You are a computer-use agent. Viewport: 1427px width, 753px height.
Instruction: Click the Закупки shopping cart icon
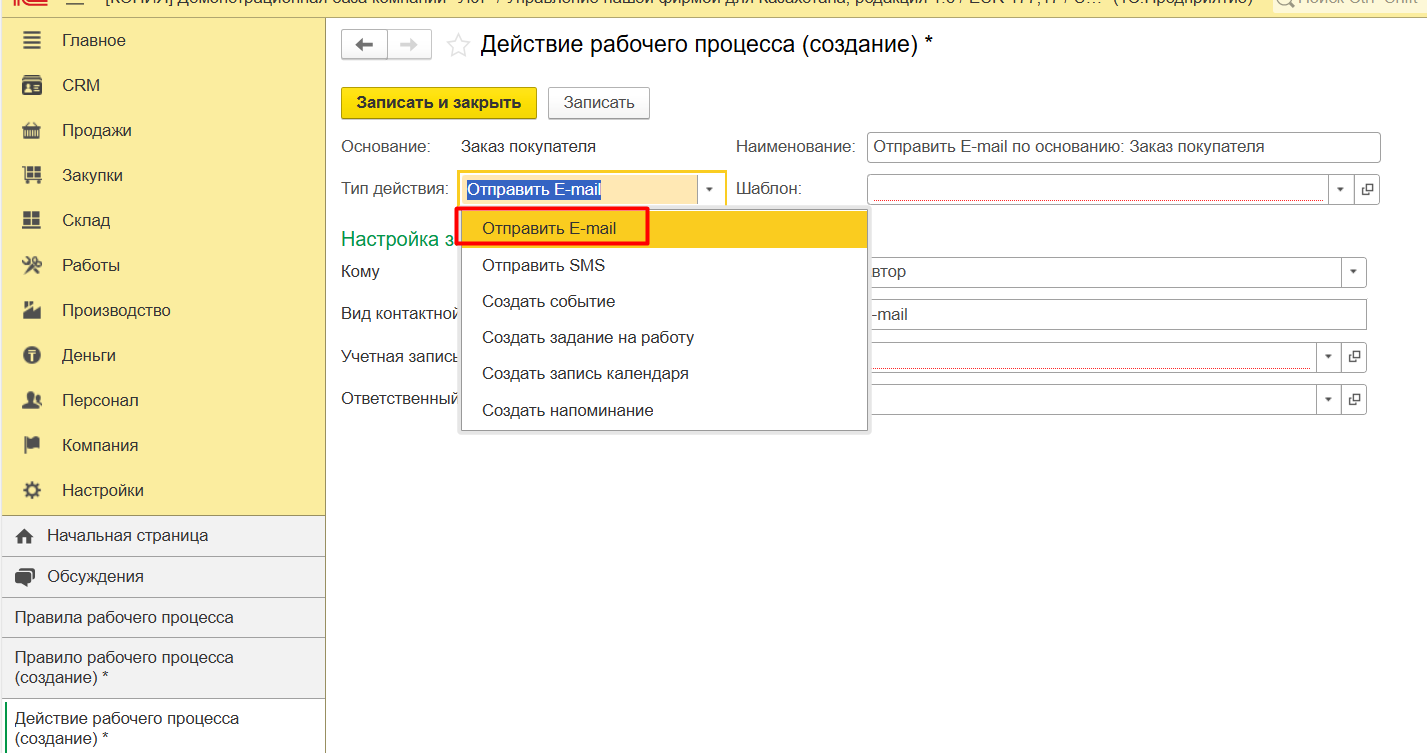32,176
